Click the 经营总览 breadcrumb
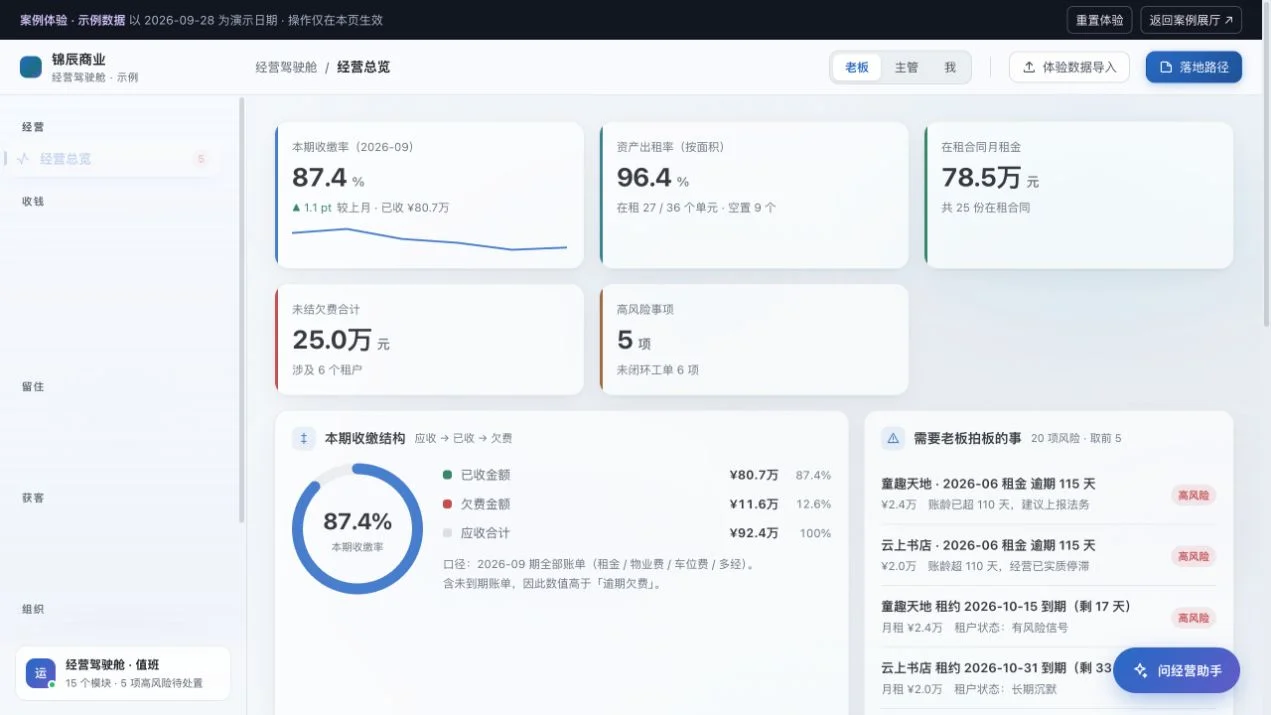The image size is (1271, 715). tap(363, 67)
